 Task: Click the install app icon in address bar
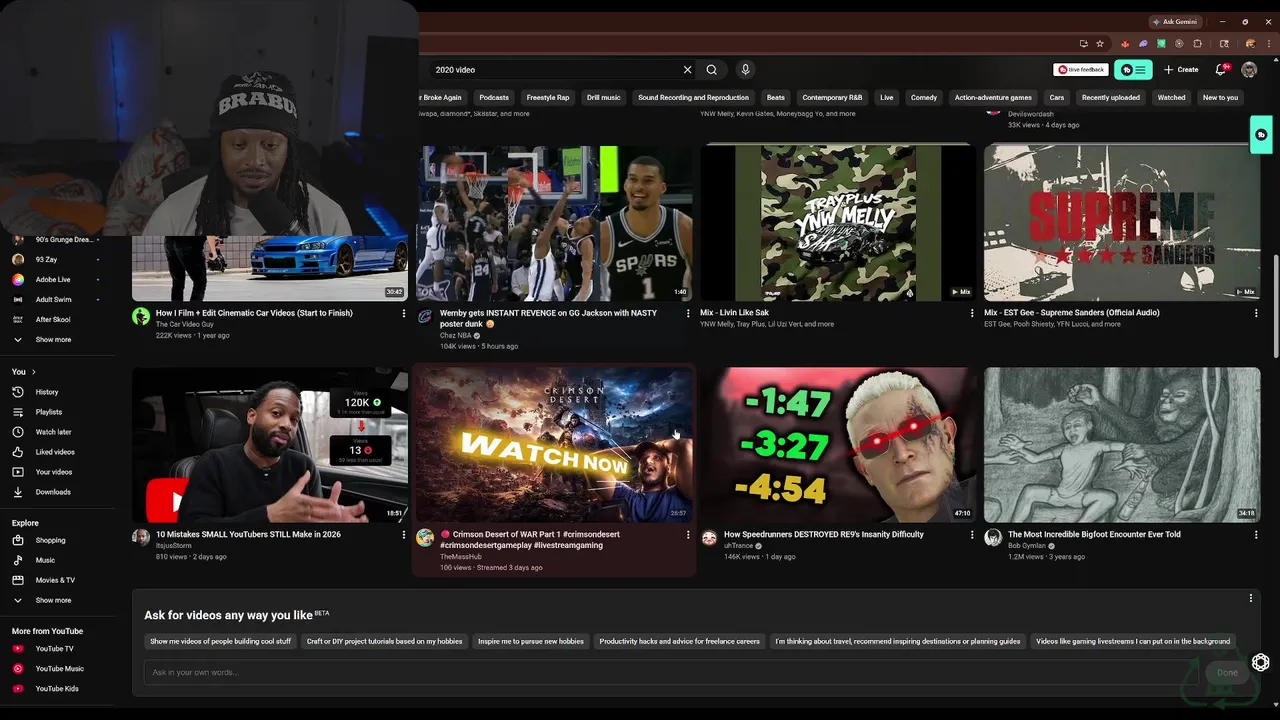click(x=1083, y=44)
